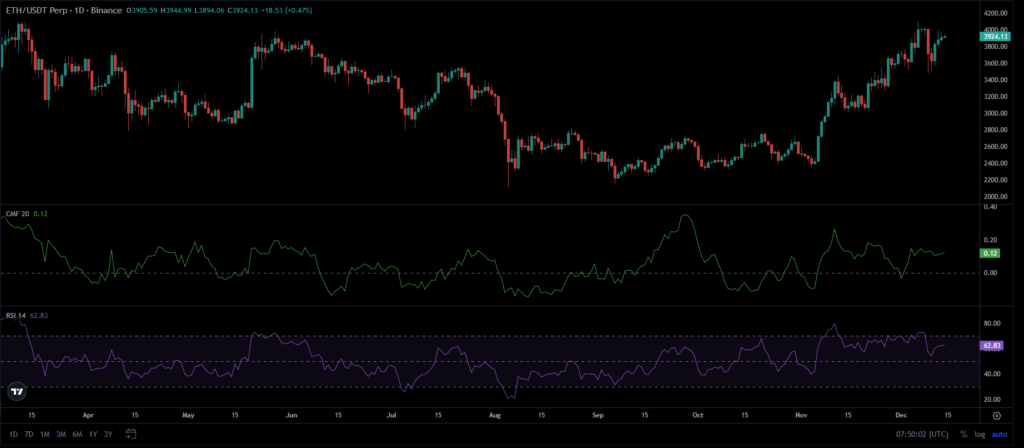Open chart settings gear icon
The height and width of the screenshot is (448, 1024).
click(997, 415)
